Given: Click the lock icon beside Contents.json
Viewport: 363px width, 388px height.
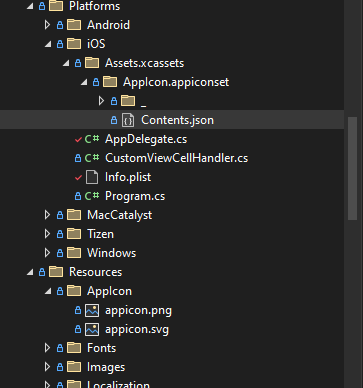Looking at the screenshot, I should [x=114, y=120].
